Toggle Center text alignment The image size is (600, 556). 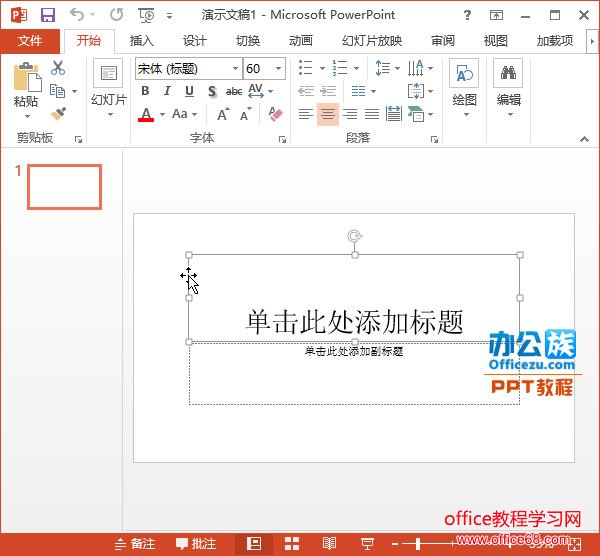[328, 114]
